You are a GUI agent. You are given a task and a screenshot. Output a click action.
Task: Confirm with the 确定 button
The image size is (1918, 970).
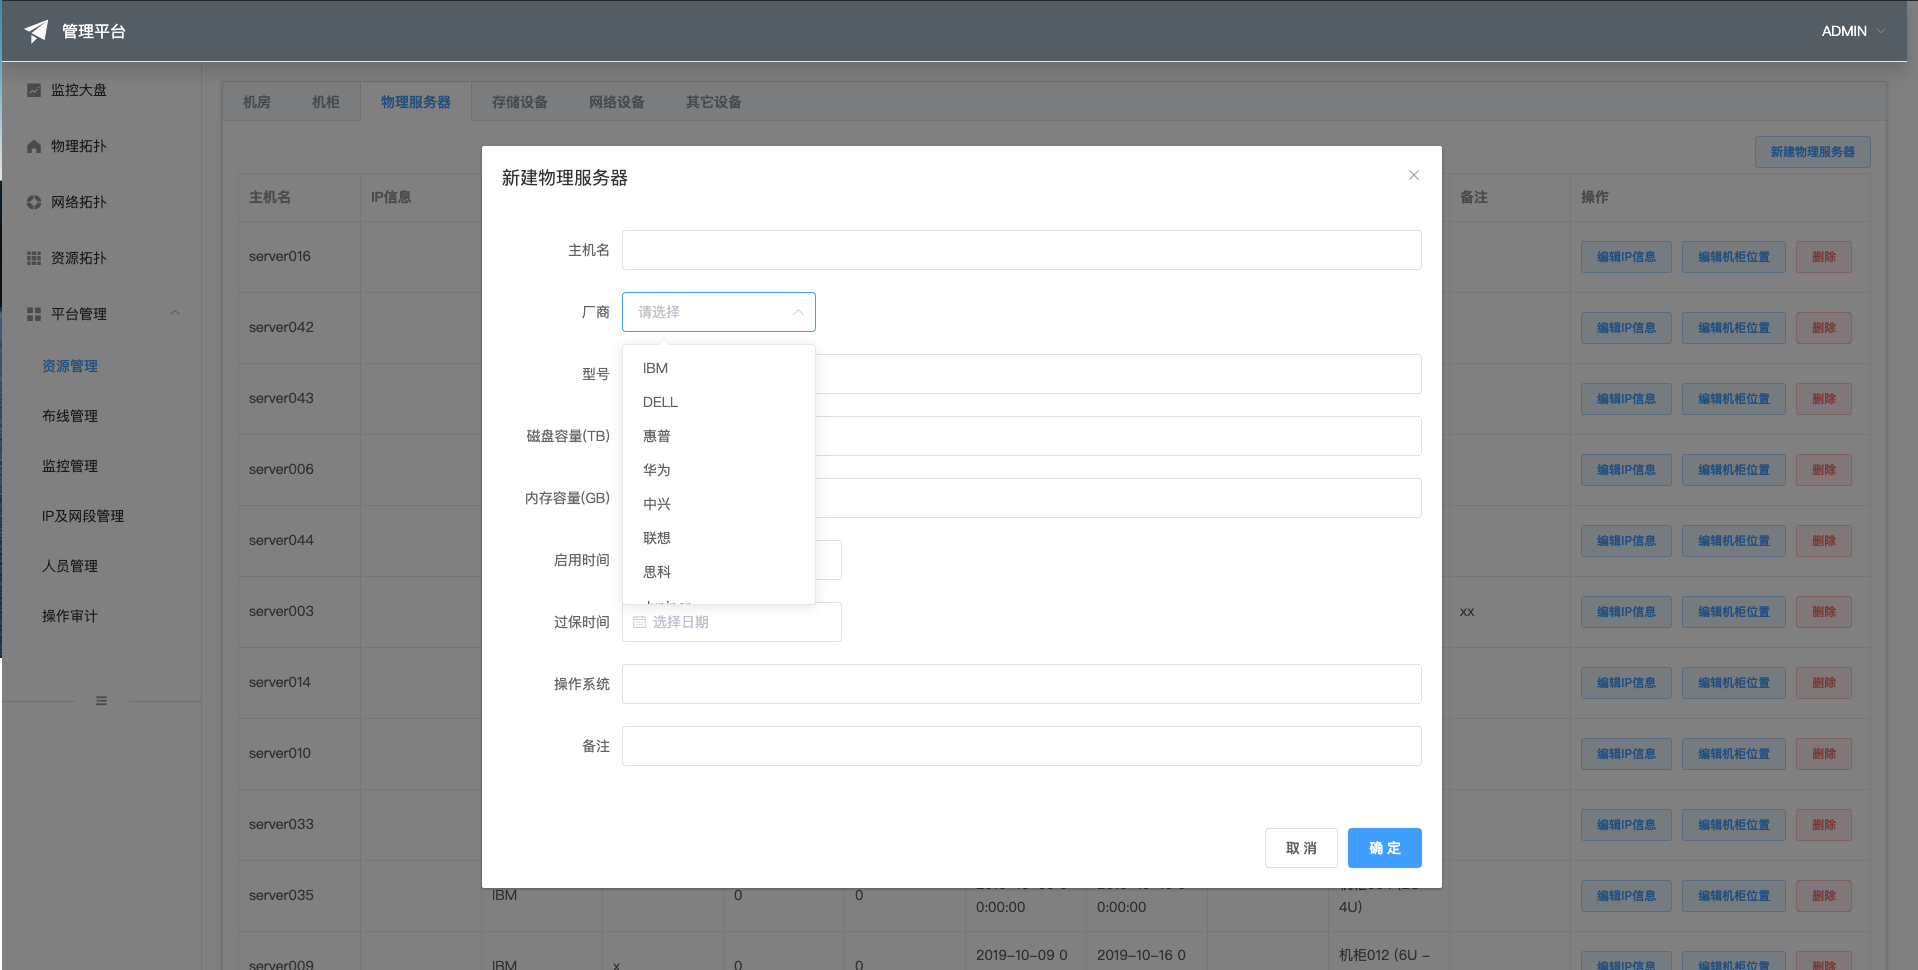(x=1385, y=848)
